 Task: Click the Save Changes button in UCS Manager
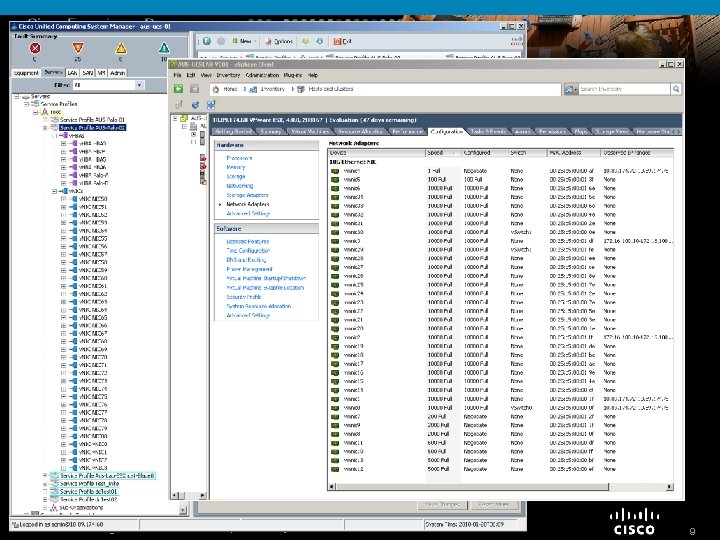tap(443, 505)
